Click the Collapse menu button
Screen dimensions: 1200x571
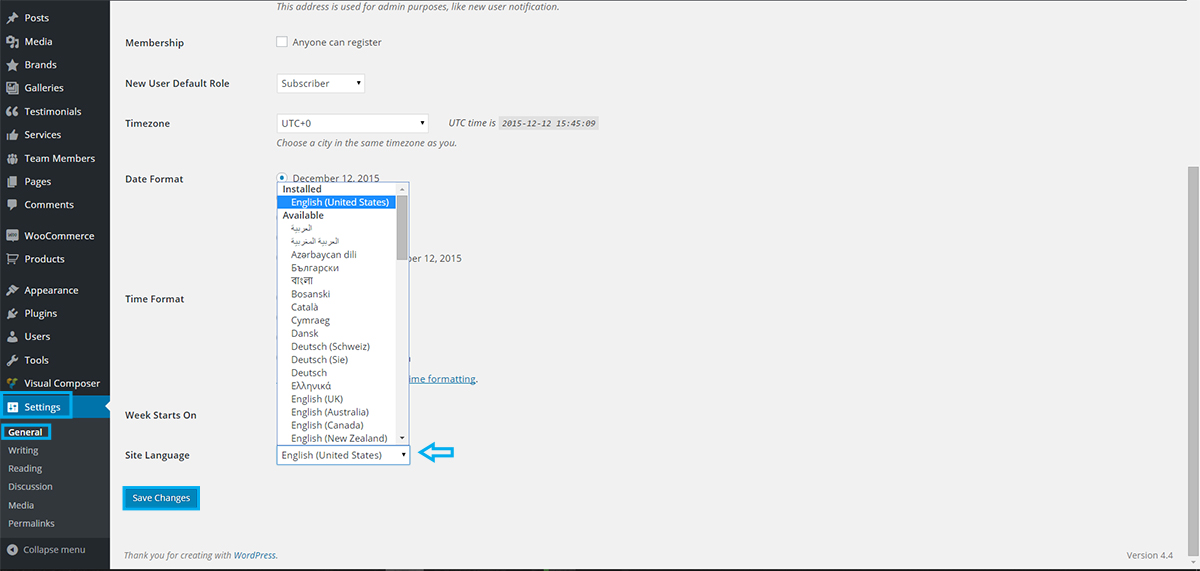55,550
